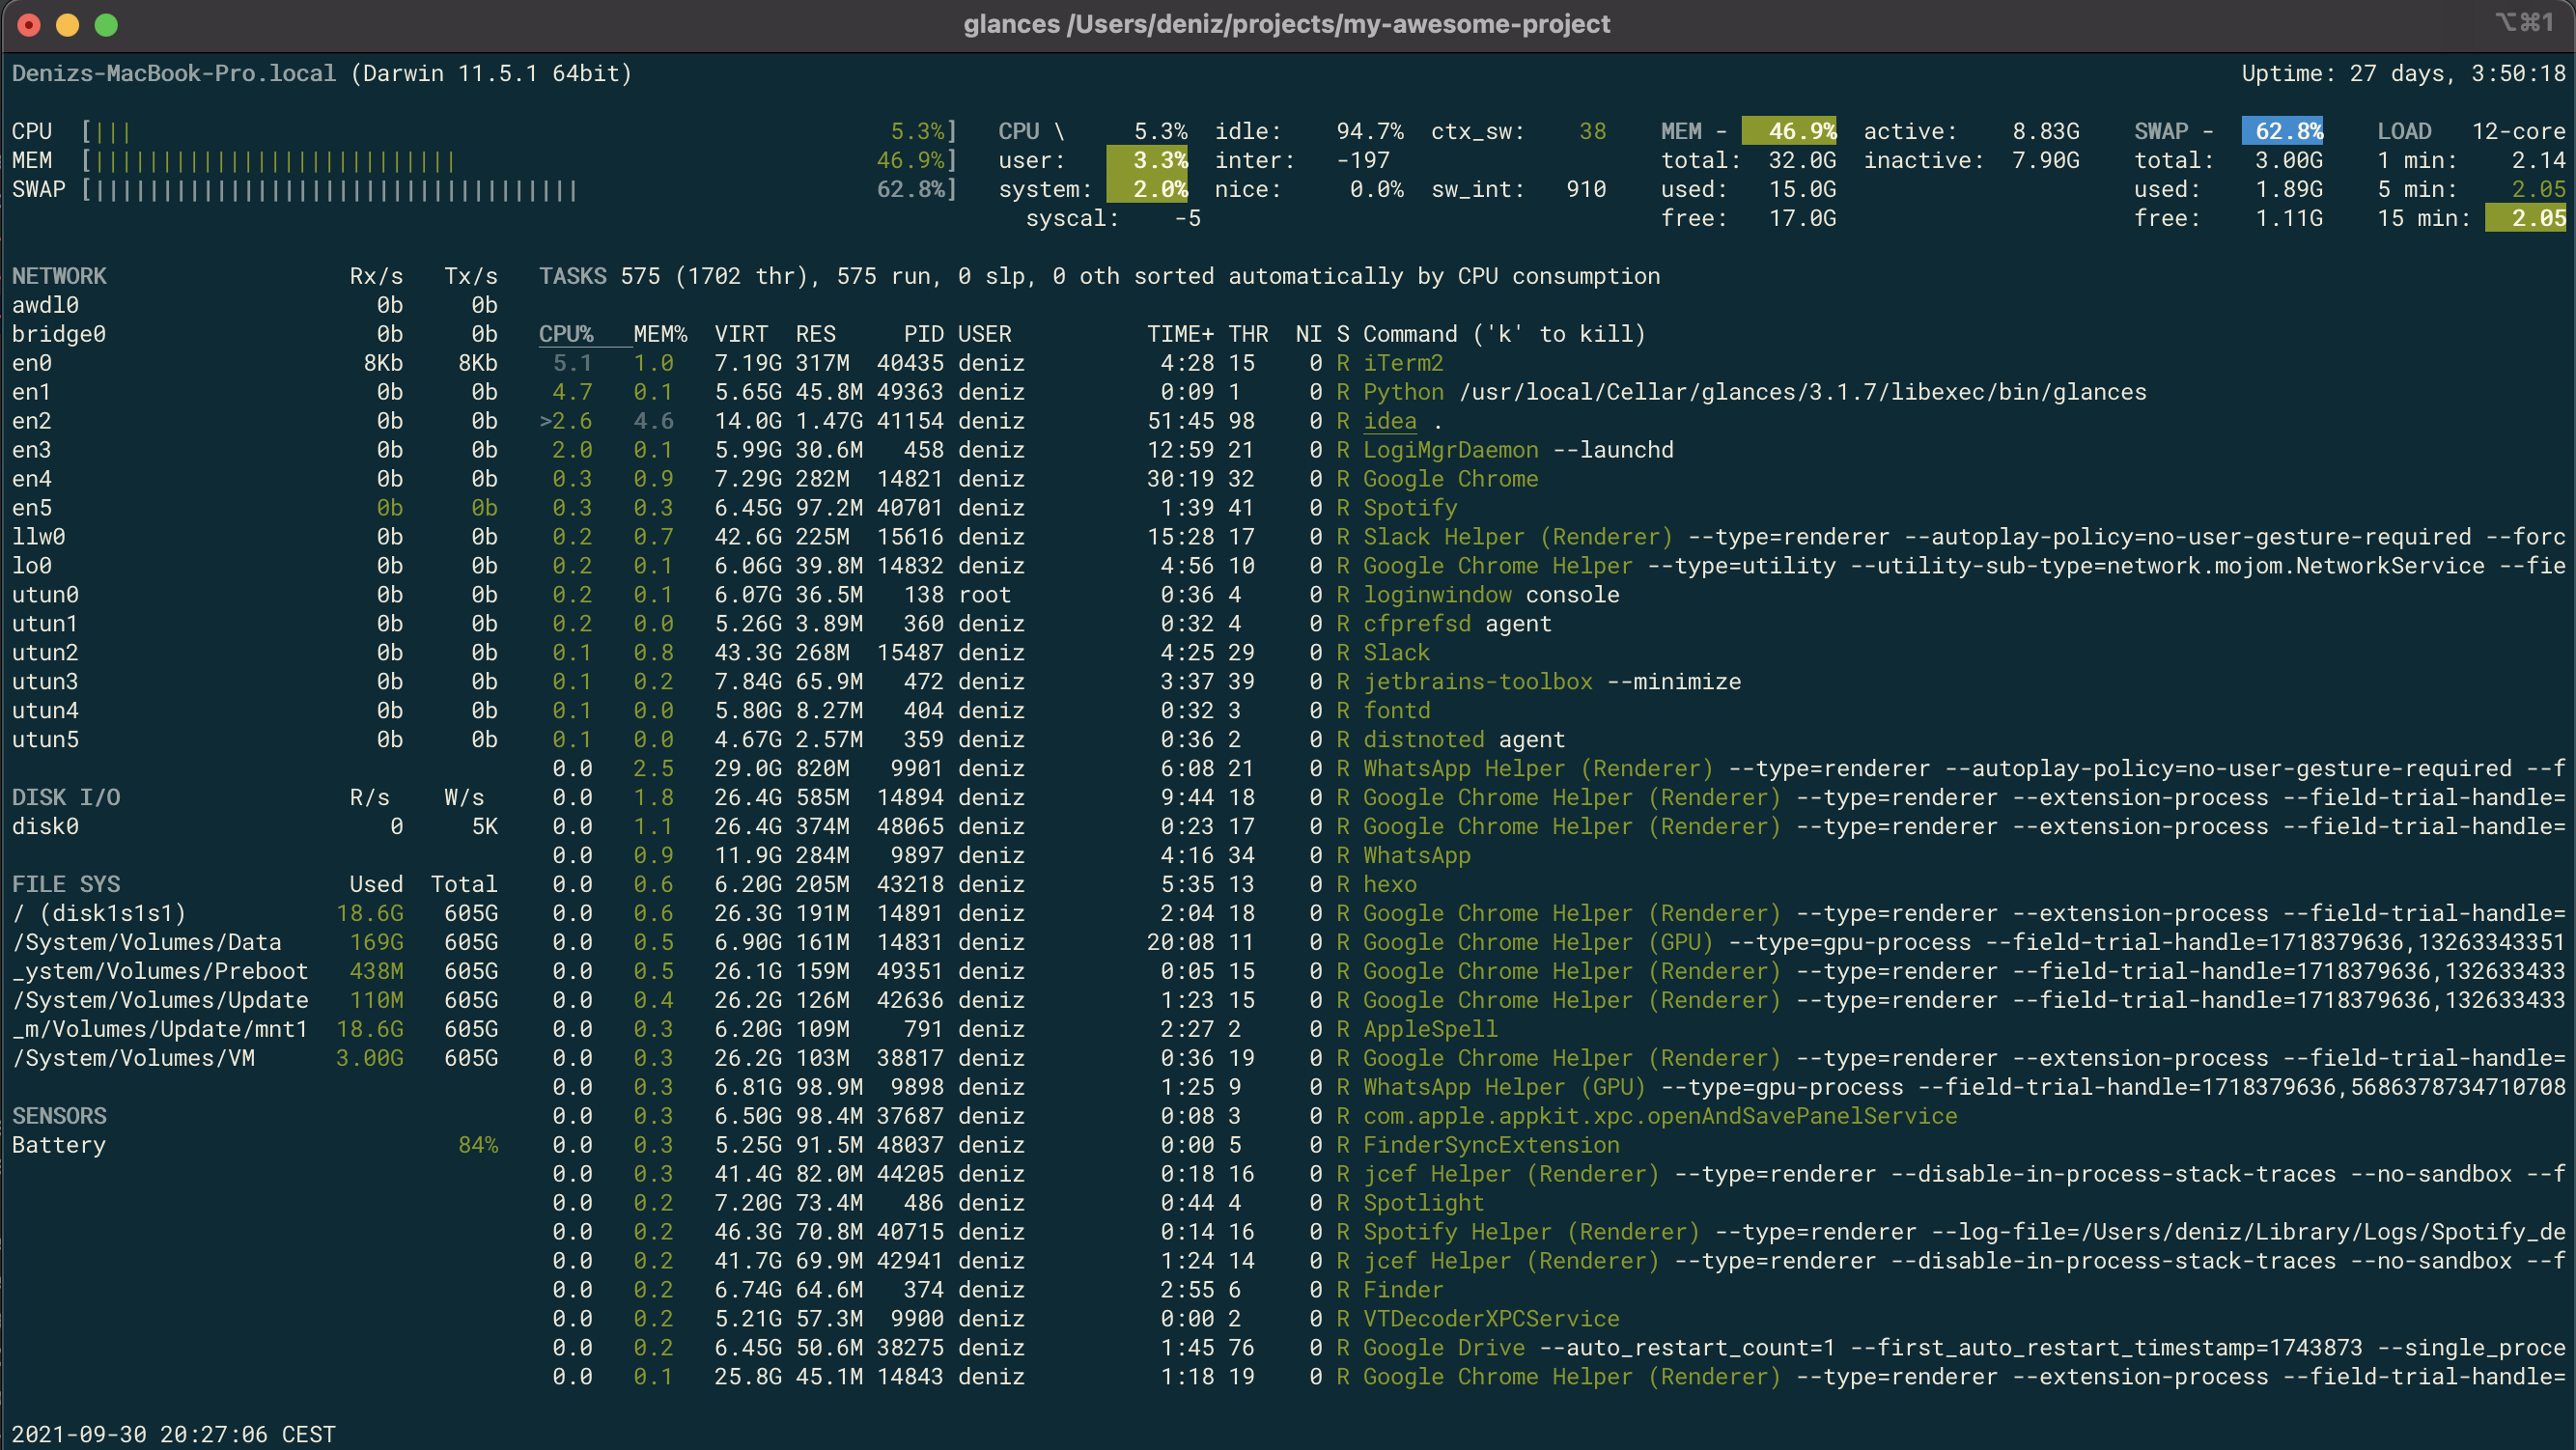Click the highlighted 15 min load value
Viewport: 2576px width, 1450px height.
click(2526, 218)
